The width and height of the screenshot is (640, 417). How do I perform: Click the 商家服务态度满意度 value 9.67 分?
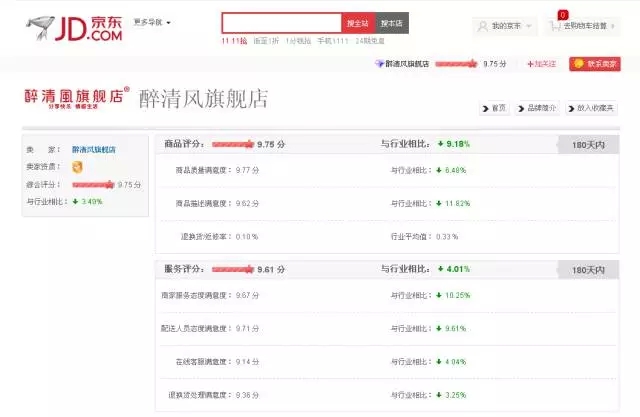pos(247,295)
